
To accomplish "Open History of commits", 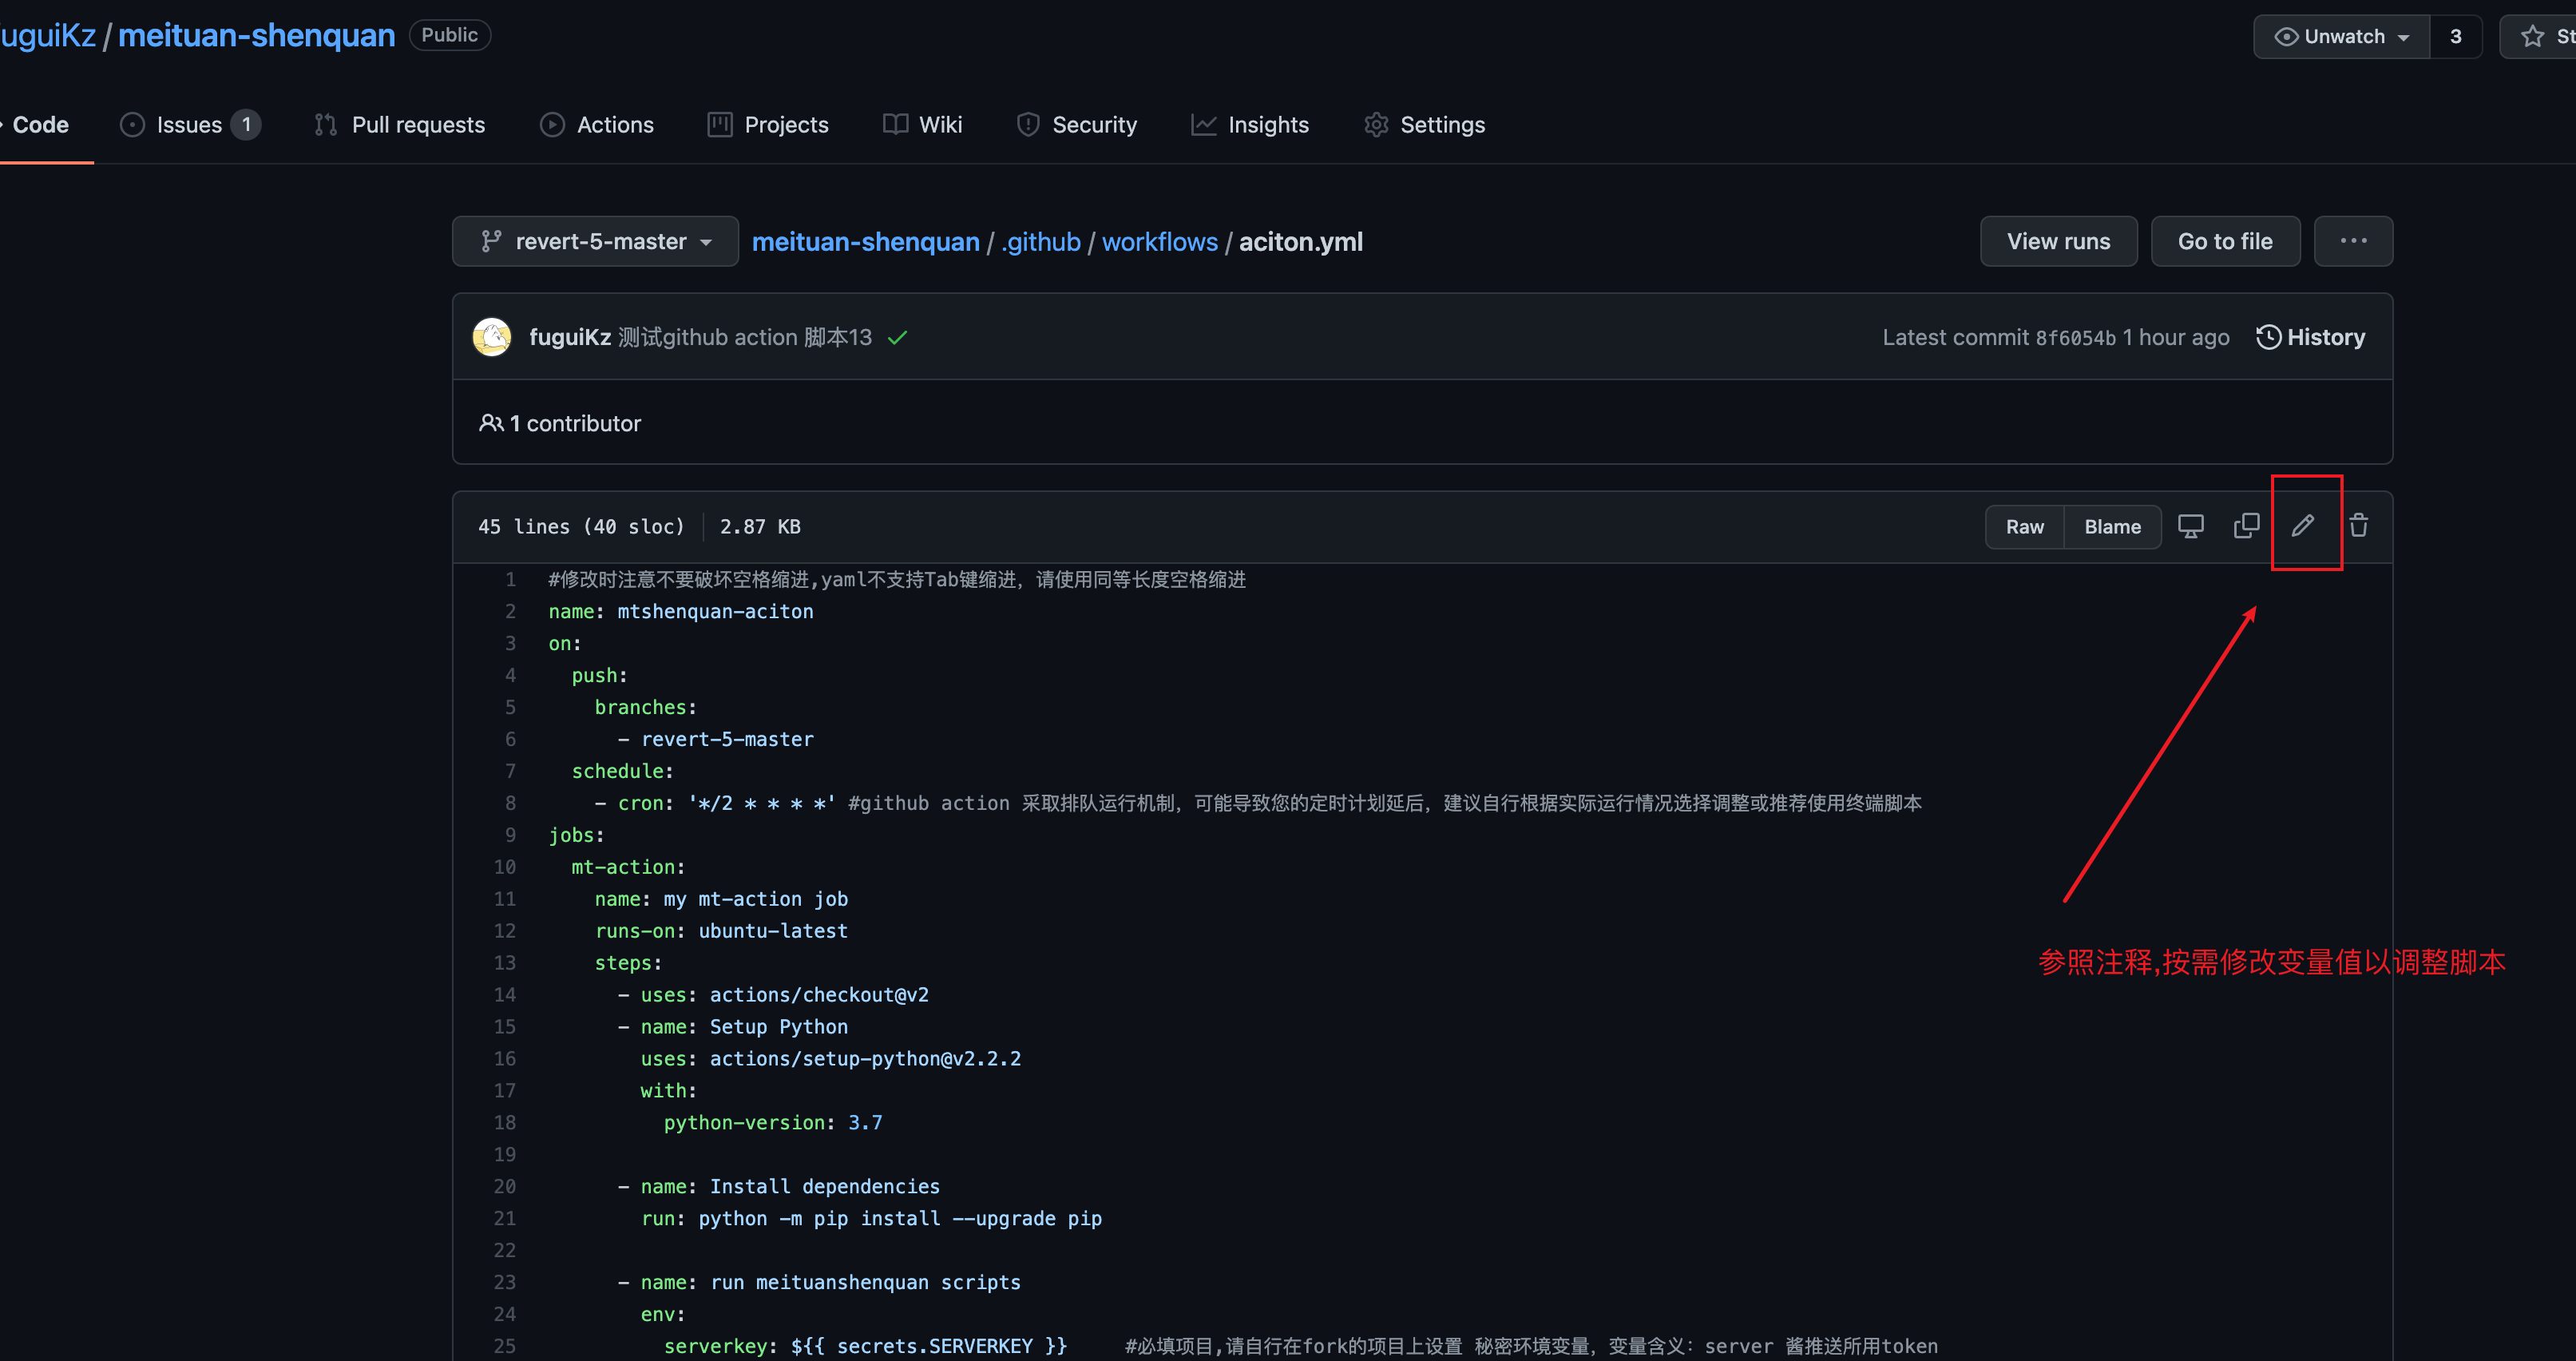I will (2311, 337).
